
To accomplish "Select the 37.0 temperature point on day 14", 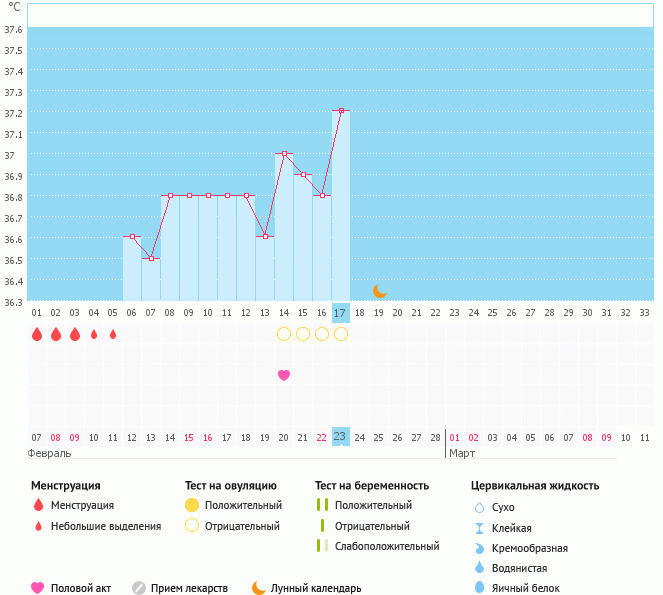I will click(284, 154).
